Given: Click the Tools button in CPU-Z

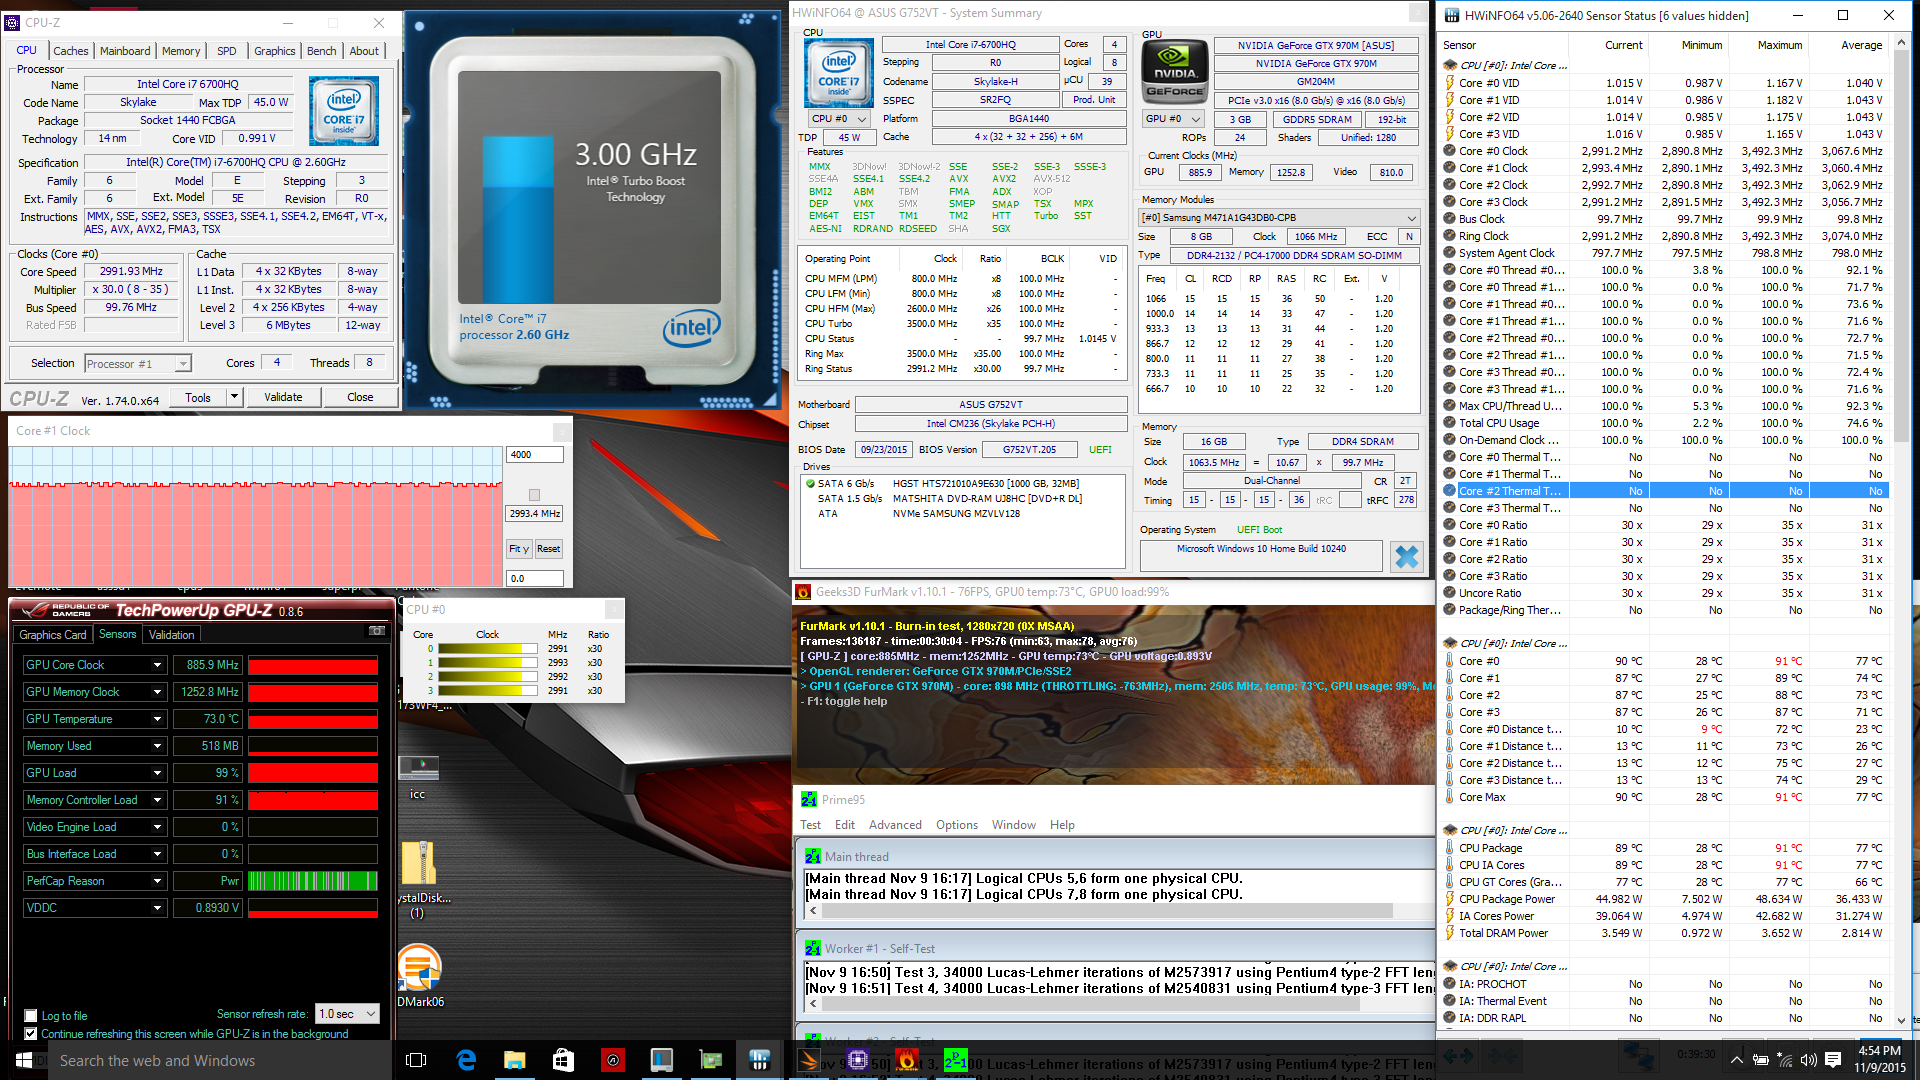Looking at the screenshot, I should tap(198, 397).
